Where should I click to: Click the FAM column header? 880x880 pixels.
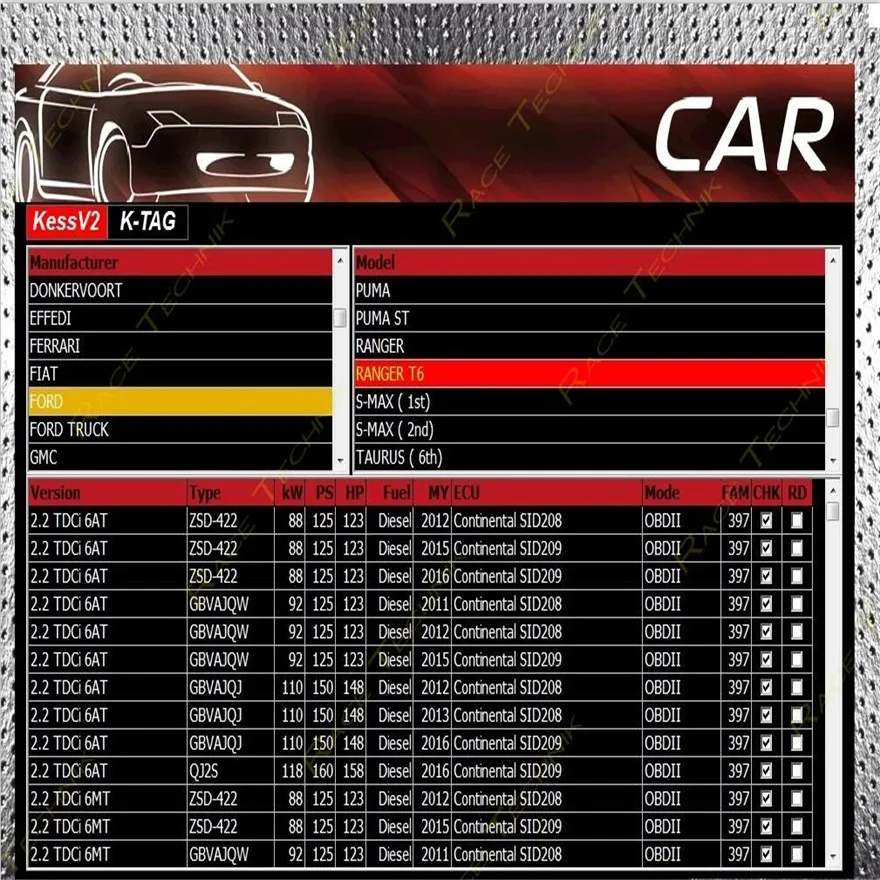(x=736, y=493)
